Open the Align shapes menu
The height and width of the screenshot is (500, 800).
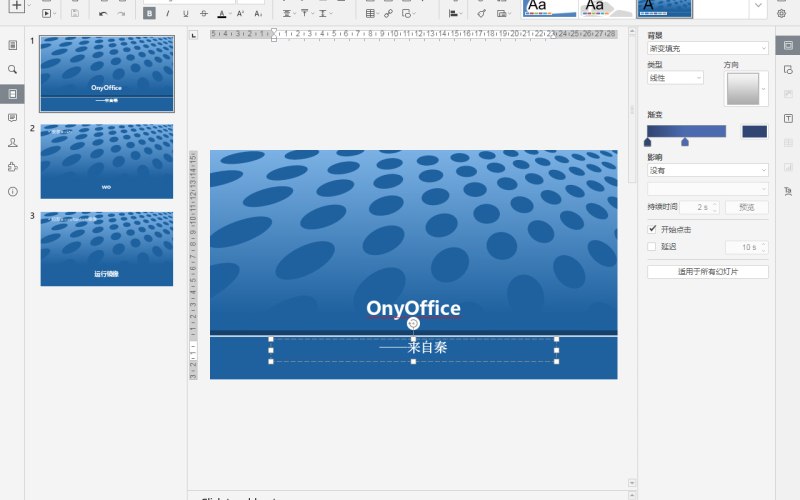pos(455,13)
